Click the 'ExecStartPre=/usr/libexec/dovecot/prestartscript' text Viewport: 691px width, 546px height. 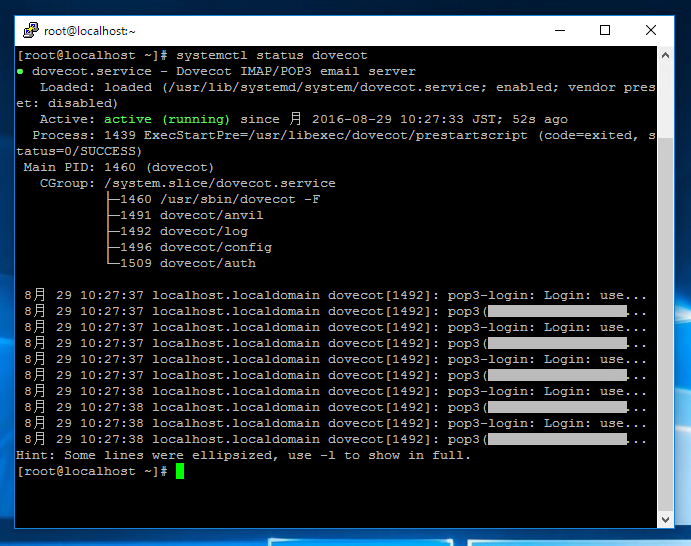336,135
